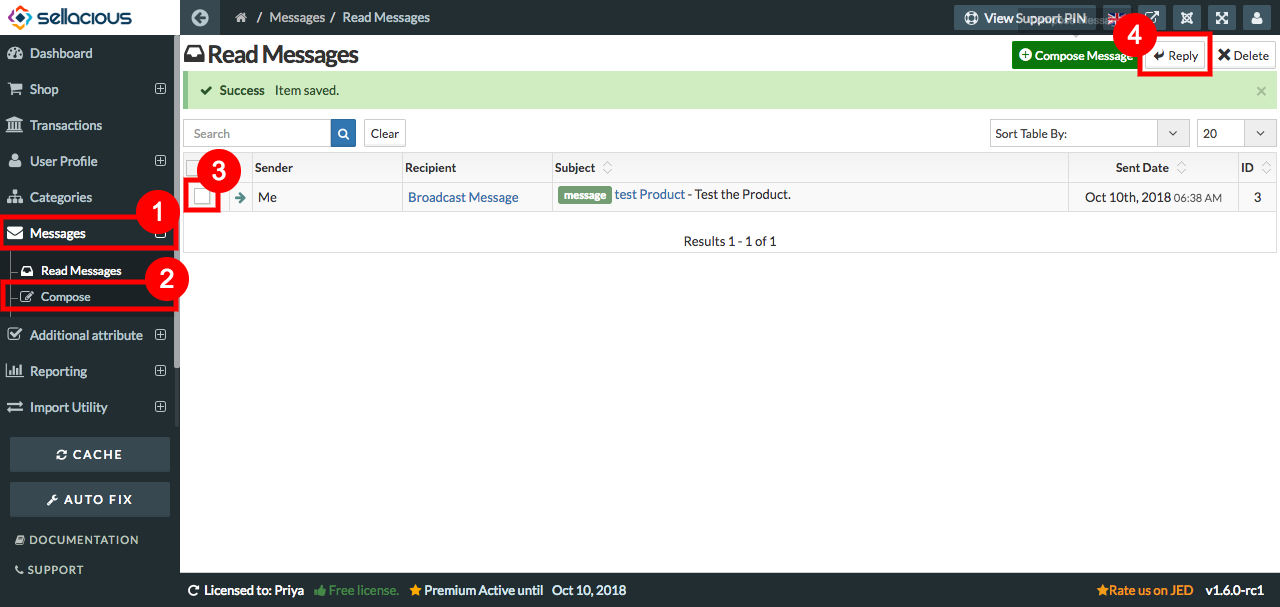Open the DOCUMENTATION link
Screen dimensions: 1280x607
tap(77, 540)
